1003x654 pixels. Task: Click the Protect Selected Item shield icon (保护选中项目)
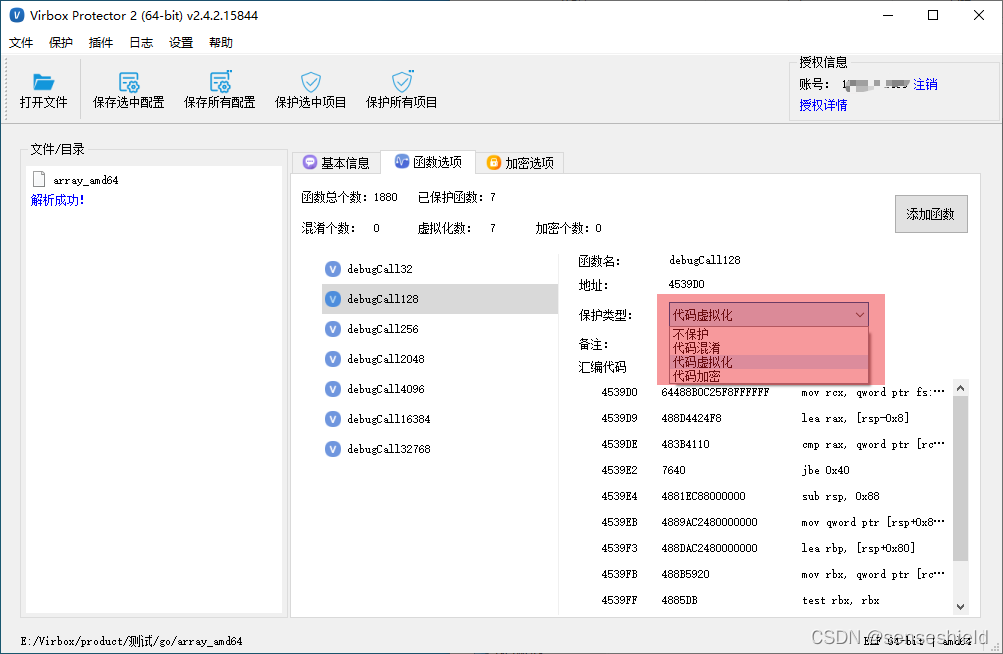tap(311, 81)
